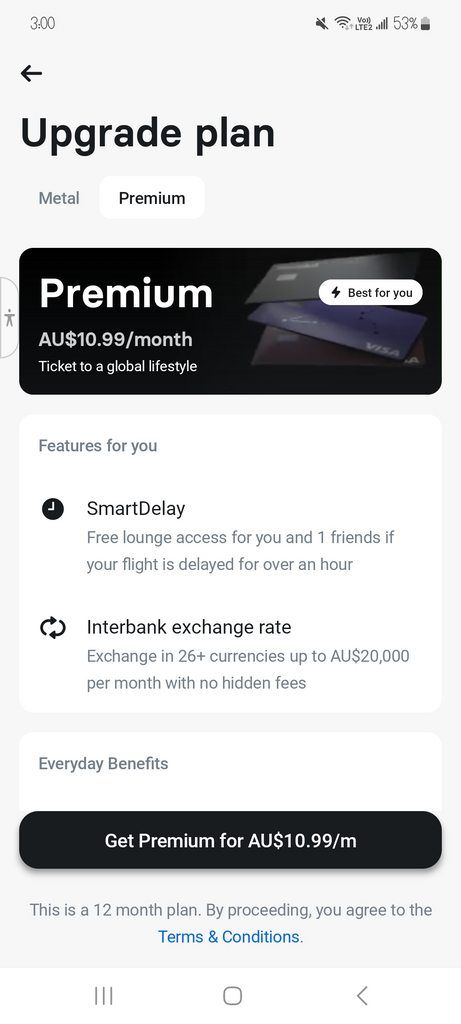
Task: Tap the muted sound icon
Action: 321,24
